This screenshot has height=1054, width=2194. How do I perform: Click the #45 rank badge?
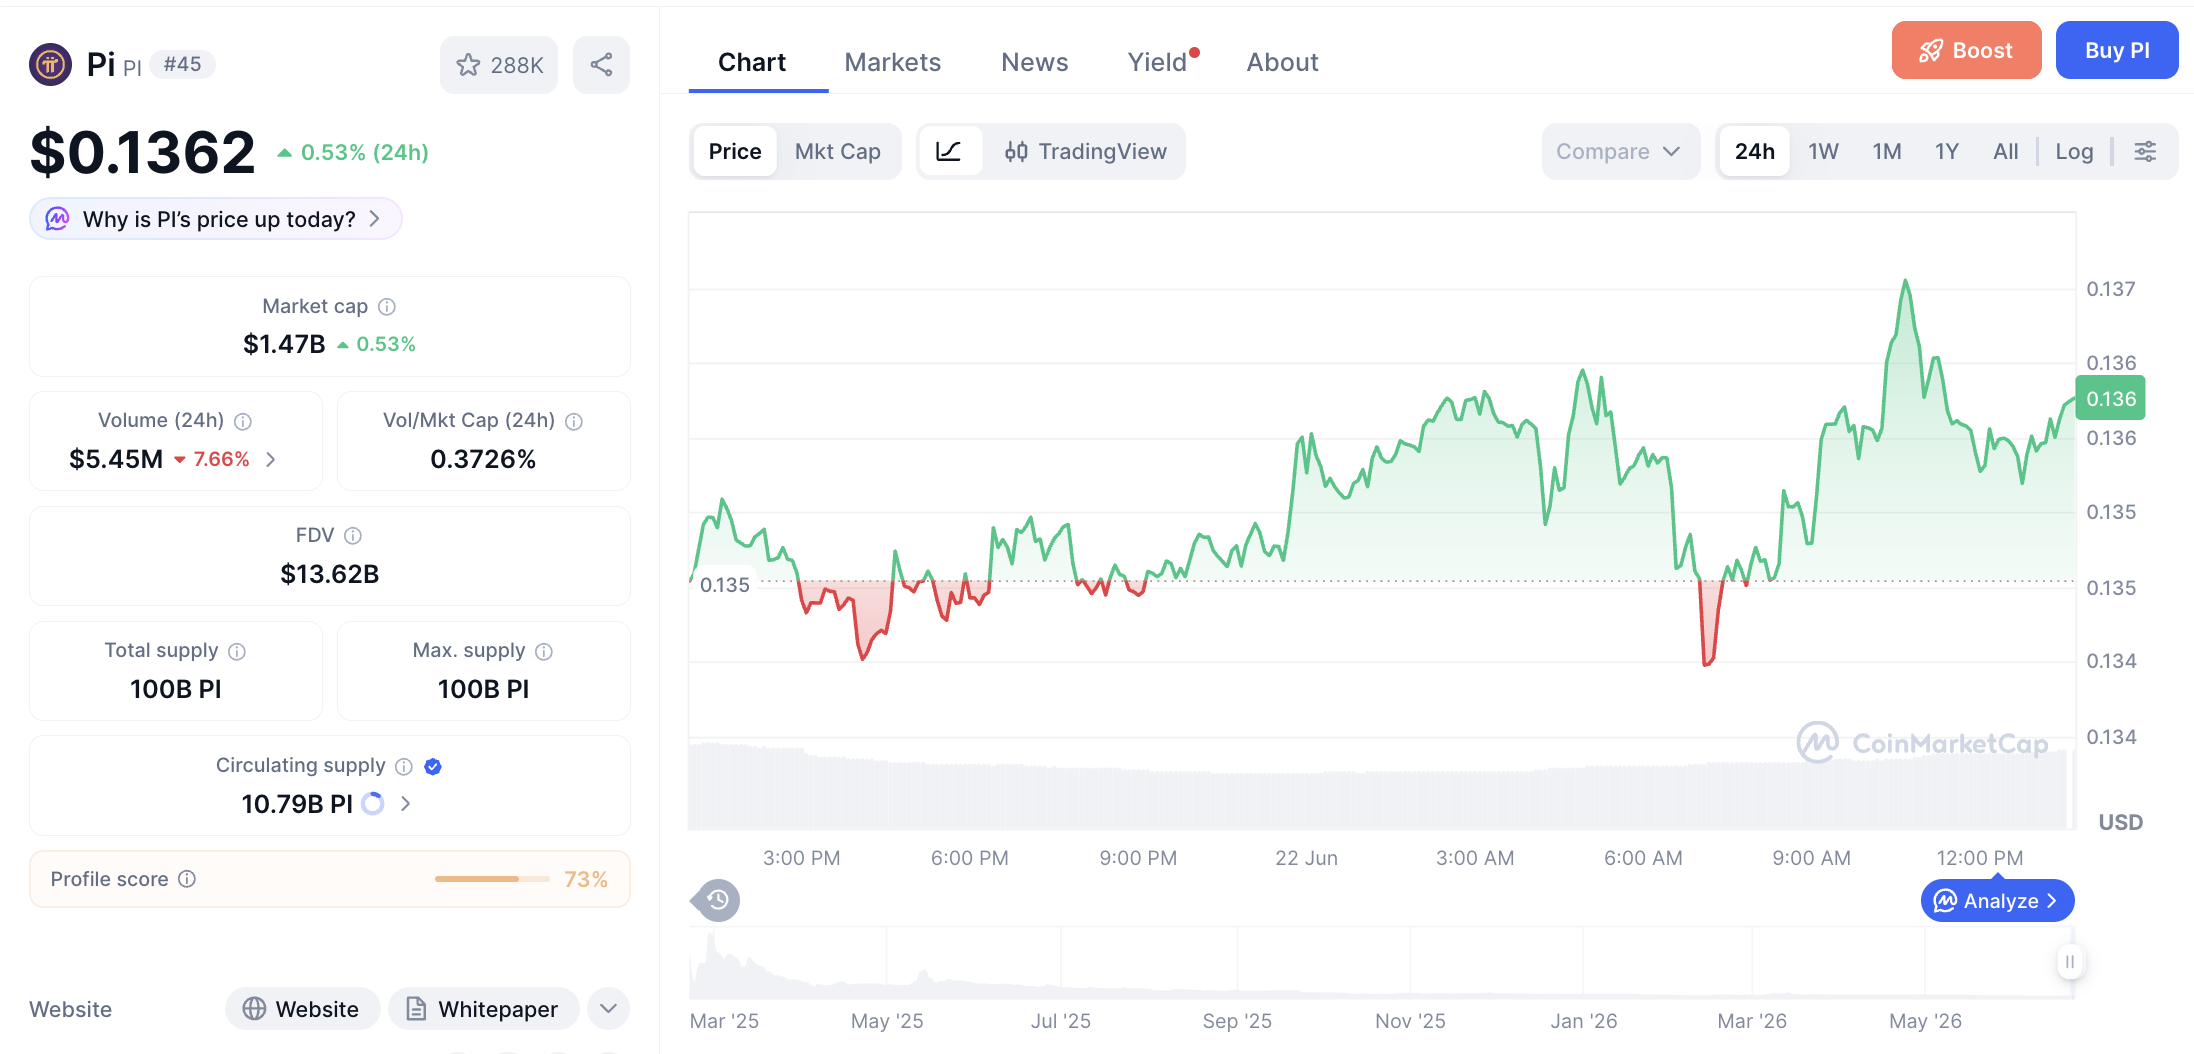[182, 65]
